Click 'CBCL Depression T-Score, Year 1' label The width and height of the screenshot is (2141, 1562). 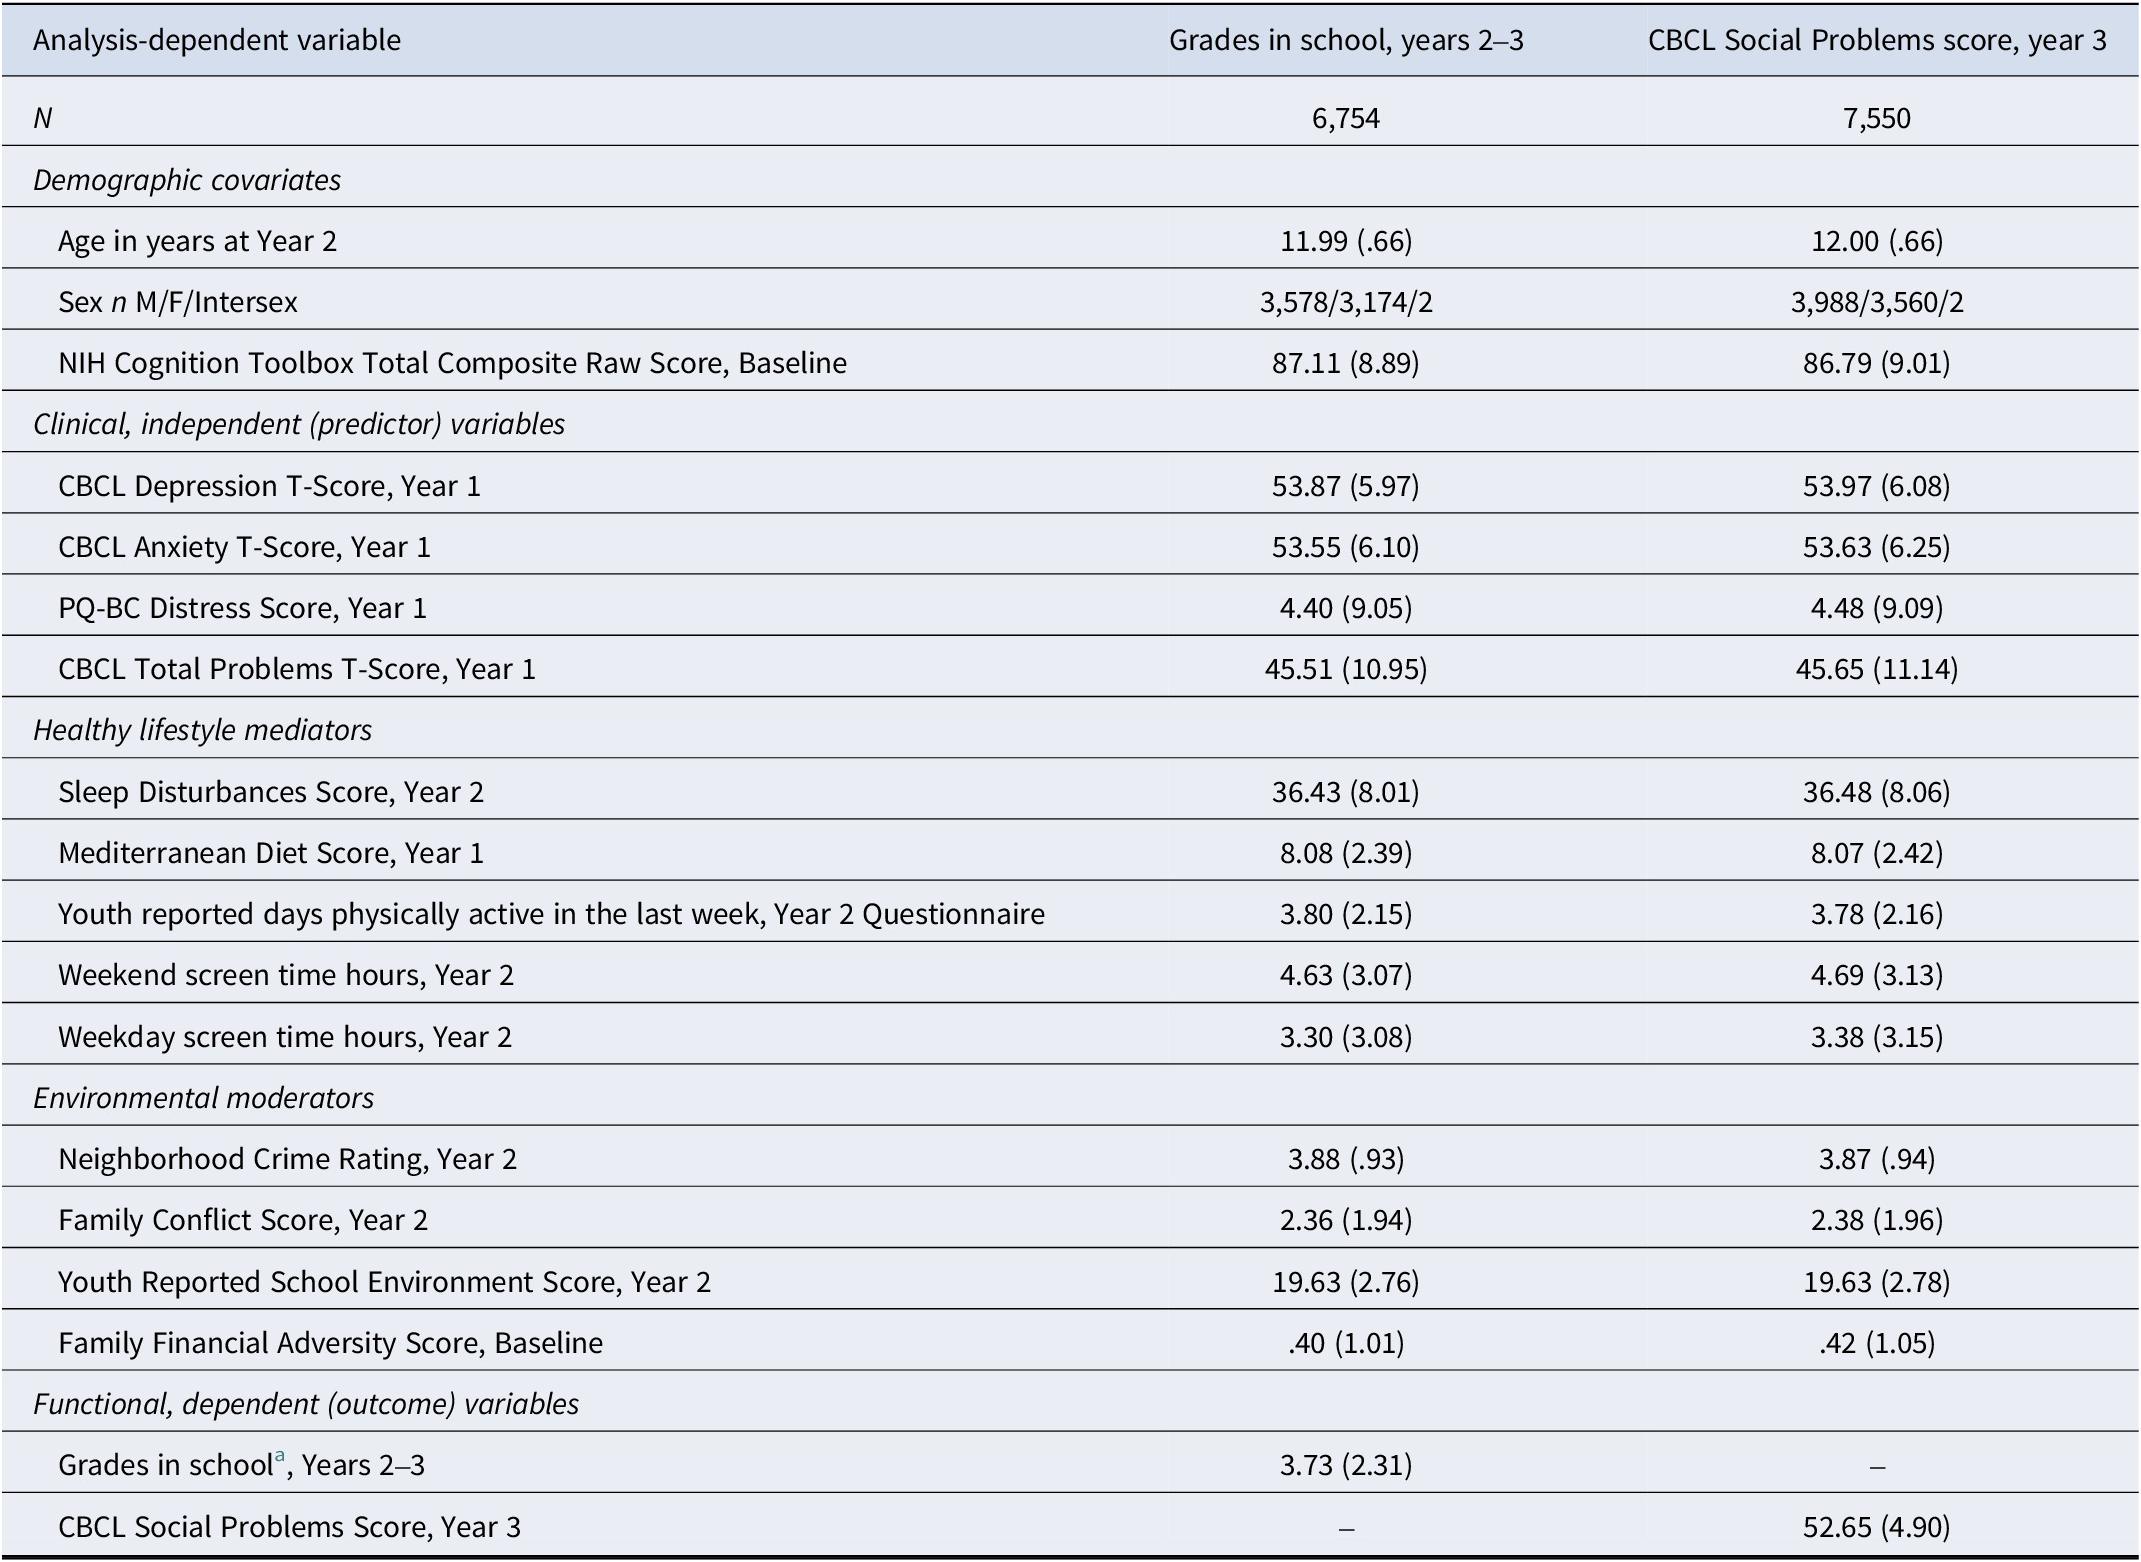[270, 486]
